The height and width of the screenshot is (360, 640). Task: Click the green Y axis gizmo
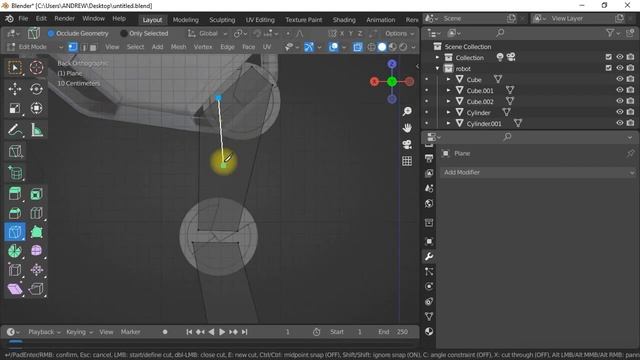pyautogui.click(x=392, y=82)
